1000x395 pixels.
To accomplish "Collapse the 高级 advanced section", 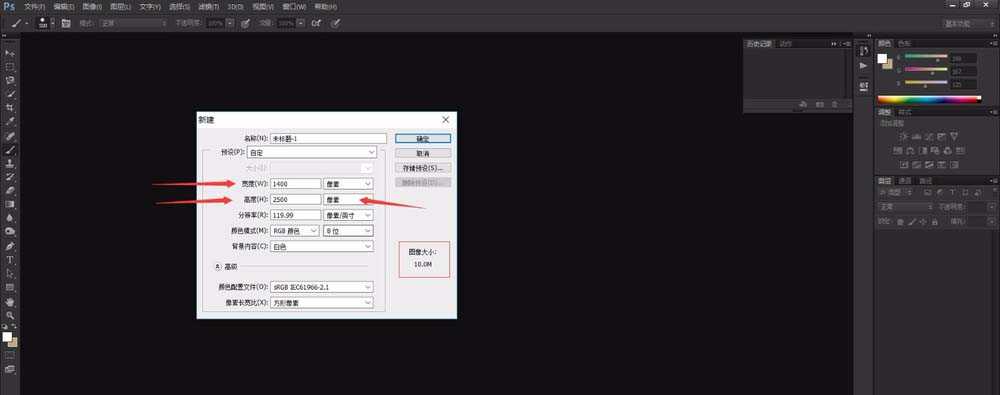I will pyautogui.click(x=217, y=266).
